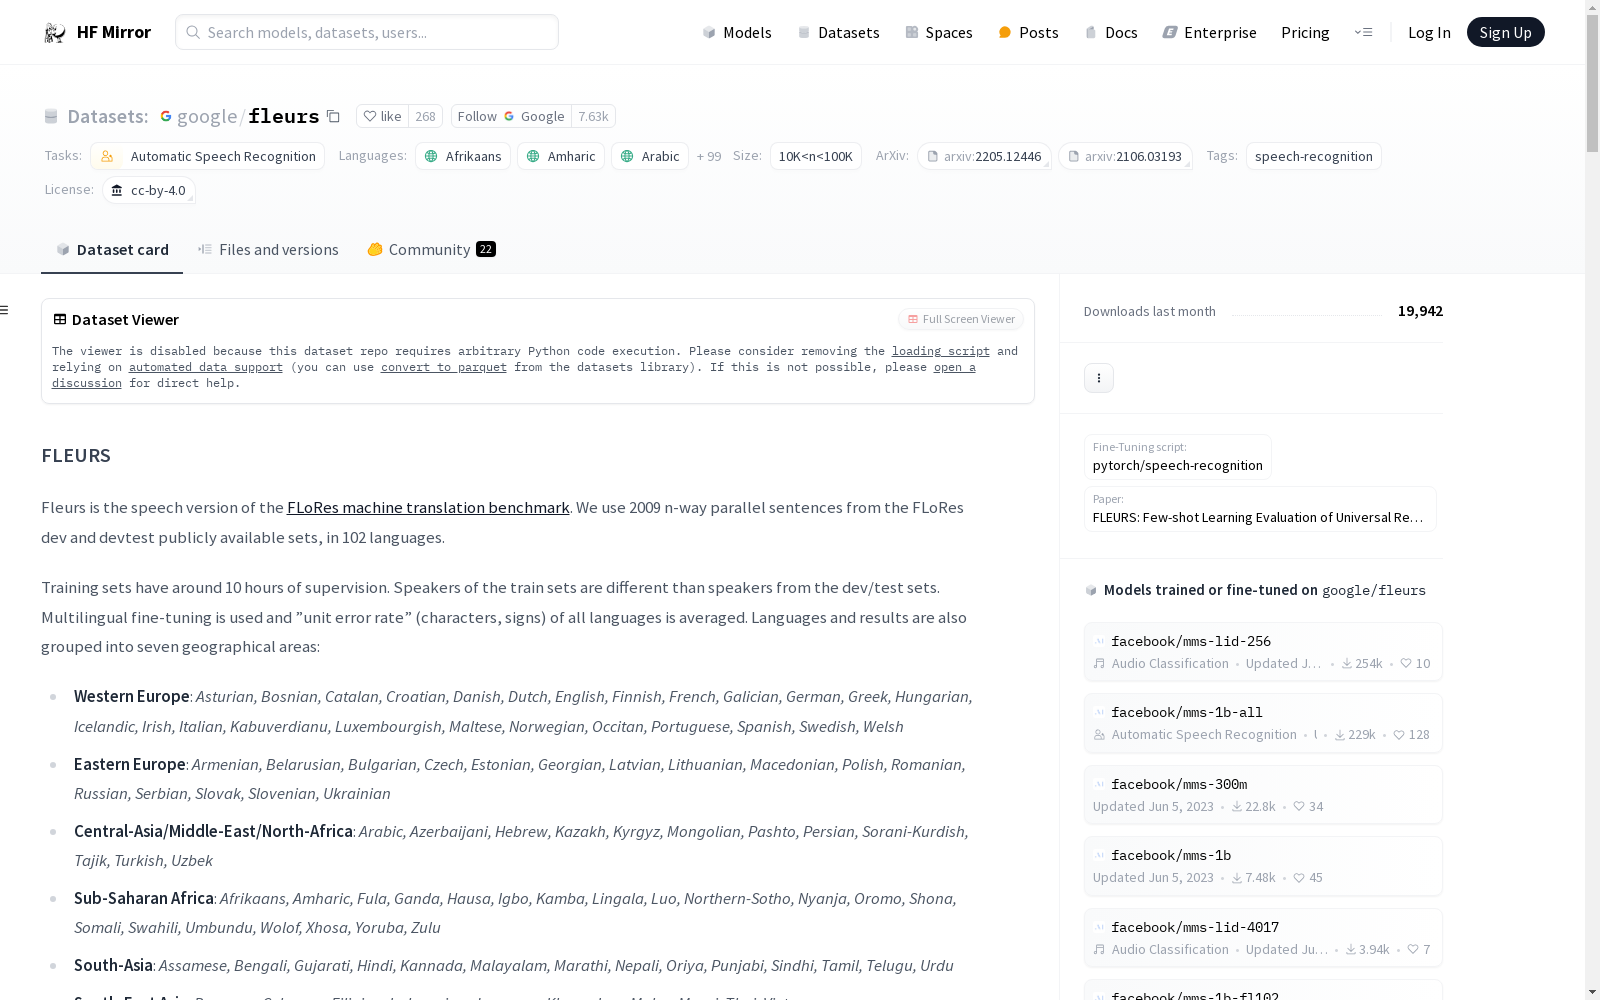The width and height of the screenshot is (1600, 1000).
Task: Open Posts from the top navigation
Action: [1029, 32]
